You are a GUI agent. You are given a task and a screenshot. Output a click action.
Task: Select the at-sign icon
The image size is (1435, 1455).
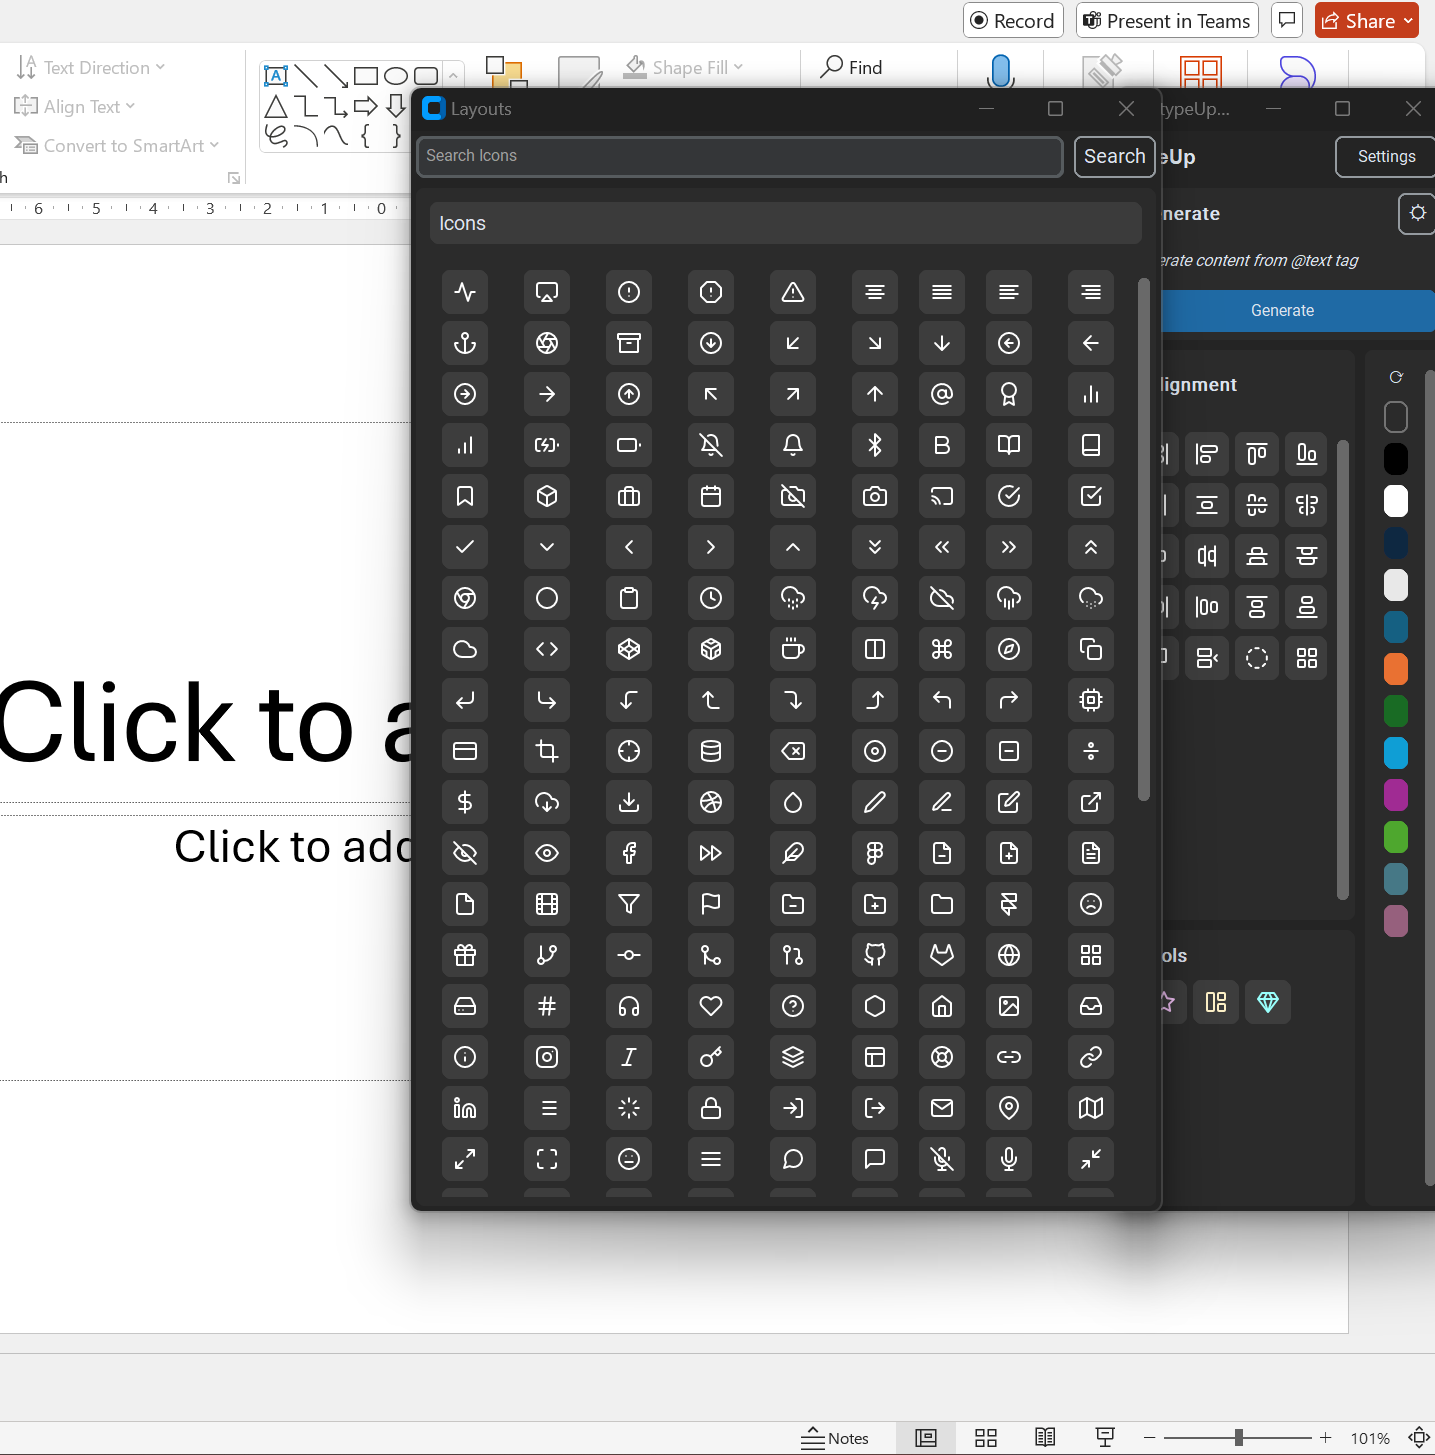click(942, 394)
